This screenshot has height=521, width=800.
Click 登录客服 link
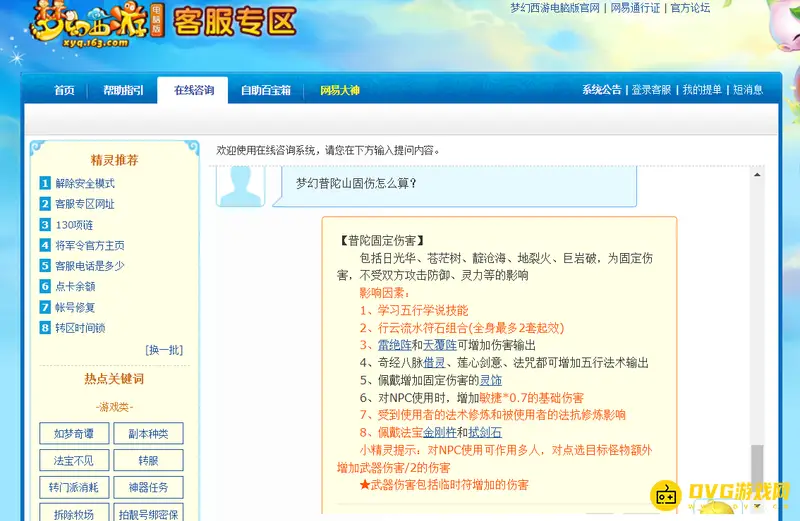(651, 90)
